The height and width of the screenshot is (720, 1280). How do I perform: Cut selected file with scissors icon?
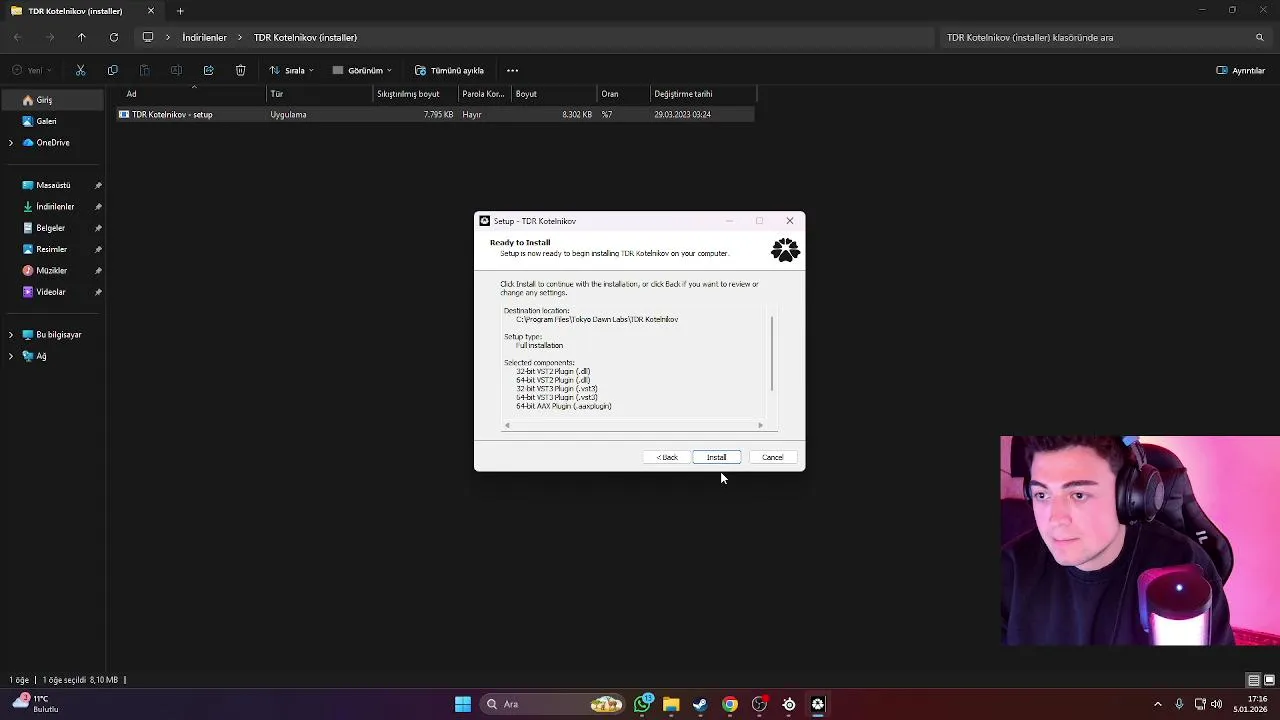click(x=80, y=70)
